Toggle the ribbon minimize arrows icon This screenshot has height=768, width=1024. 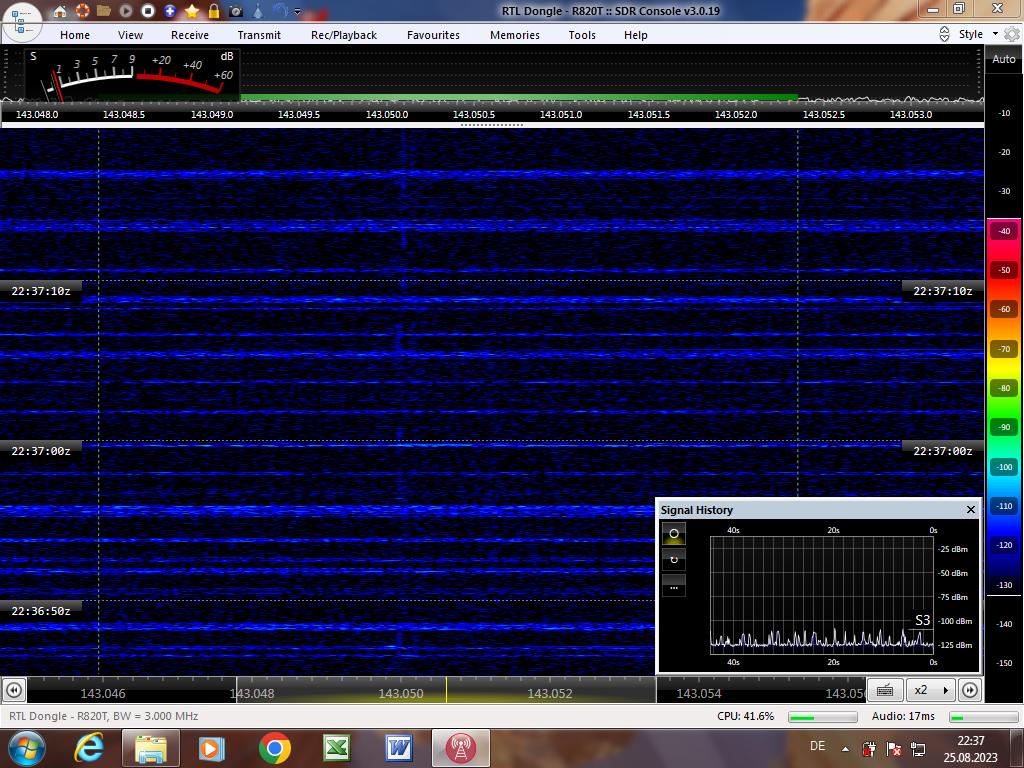[x=944, y=35]
